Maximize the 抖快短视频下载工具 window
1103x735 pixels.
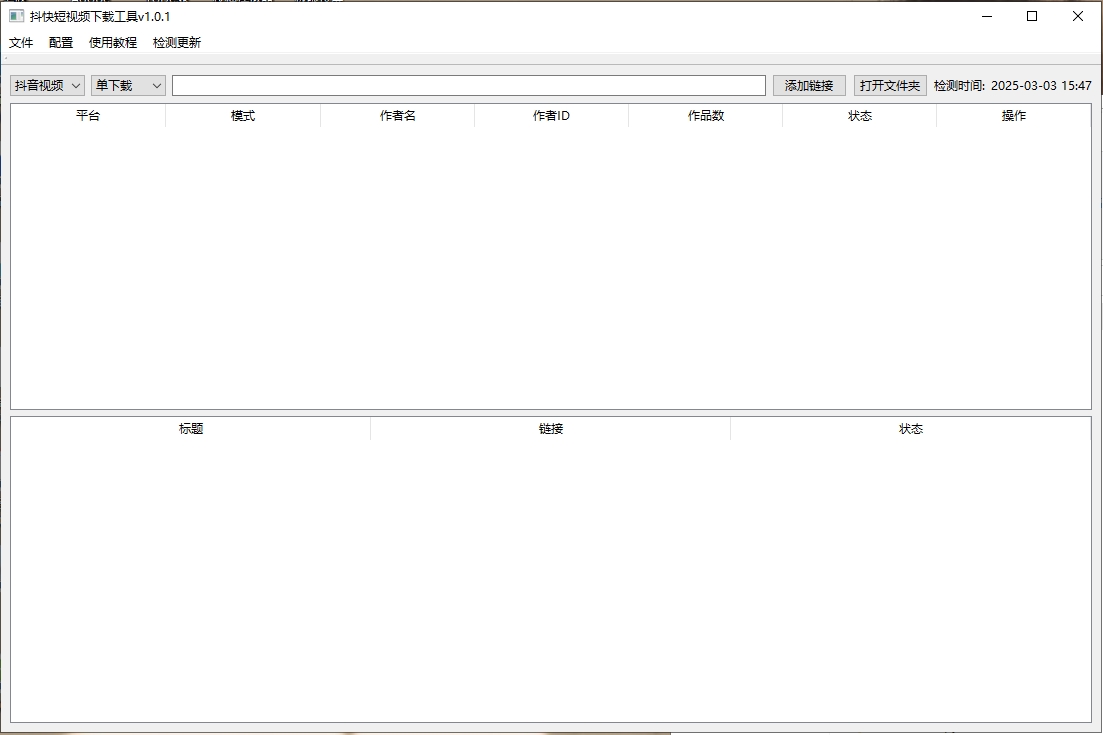click(x=1032, y=16)
